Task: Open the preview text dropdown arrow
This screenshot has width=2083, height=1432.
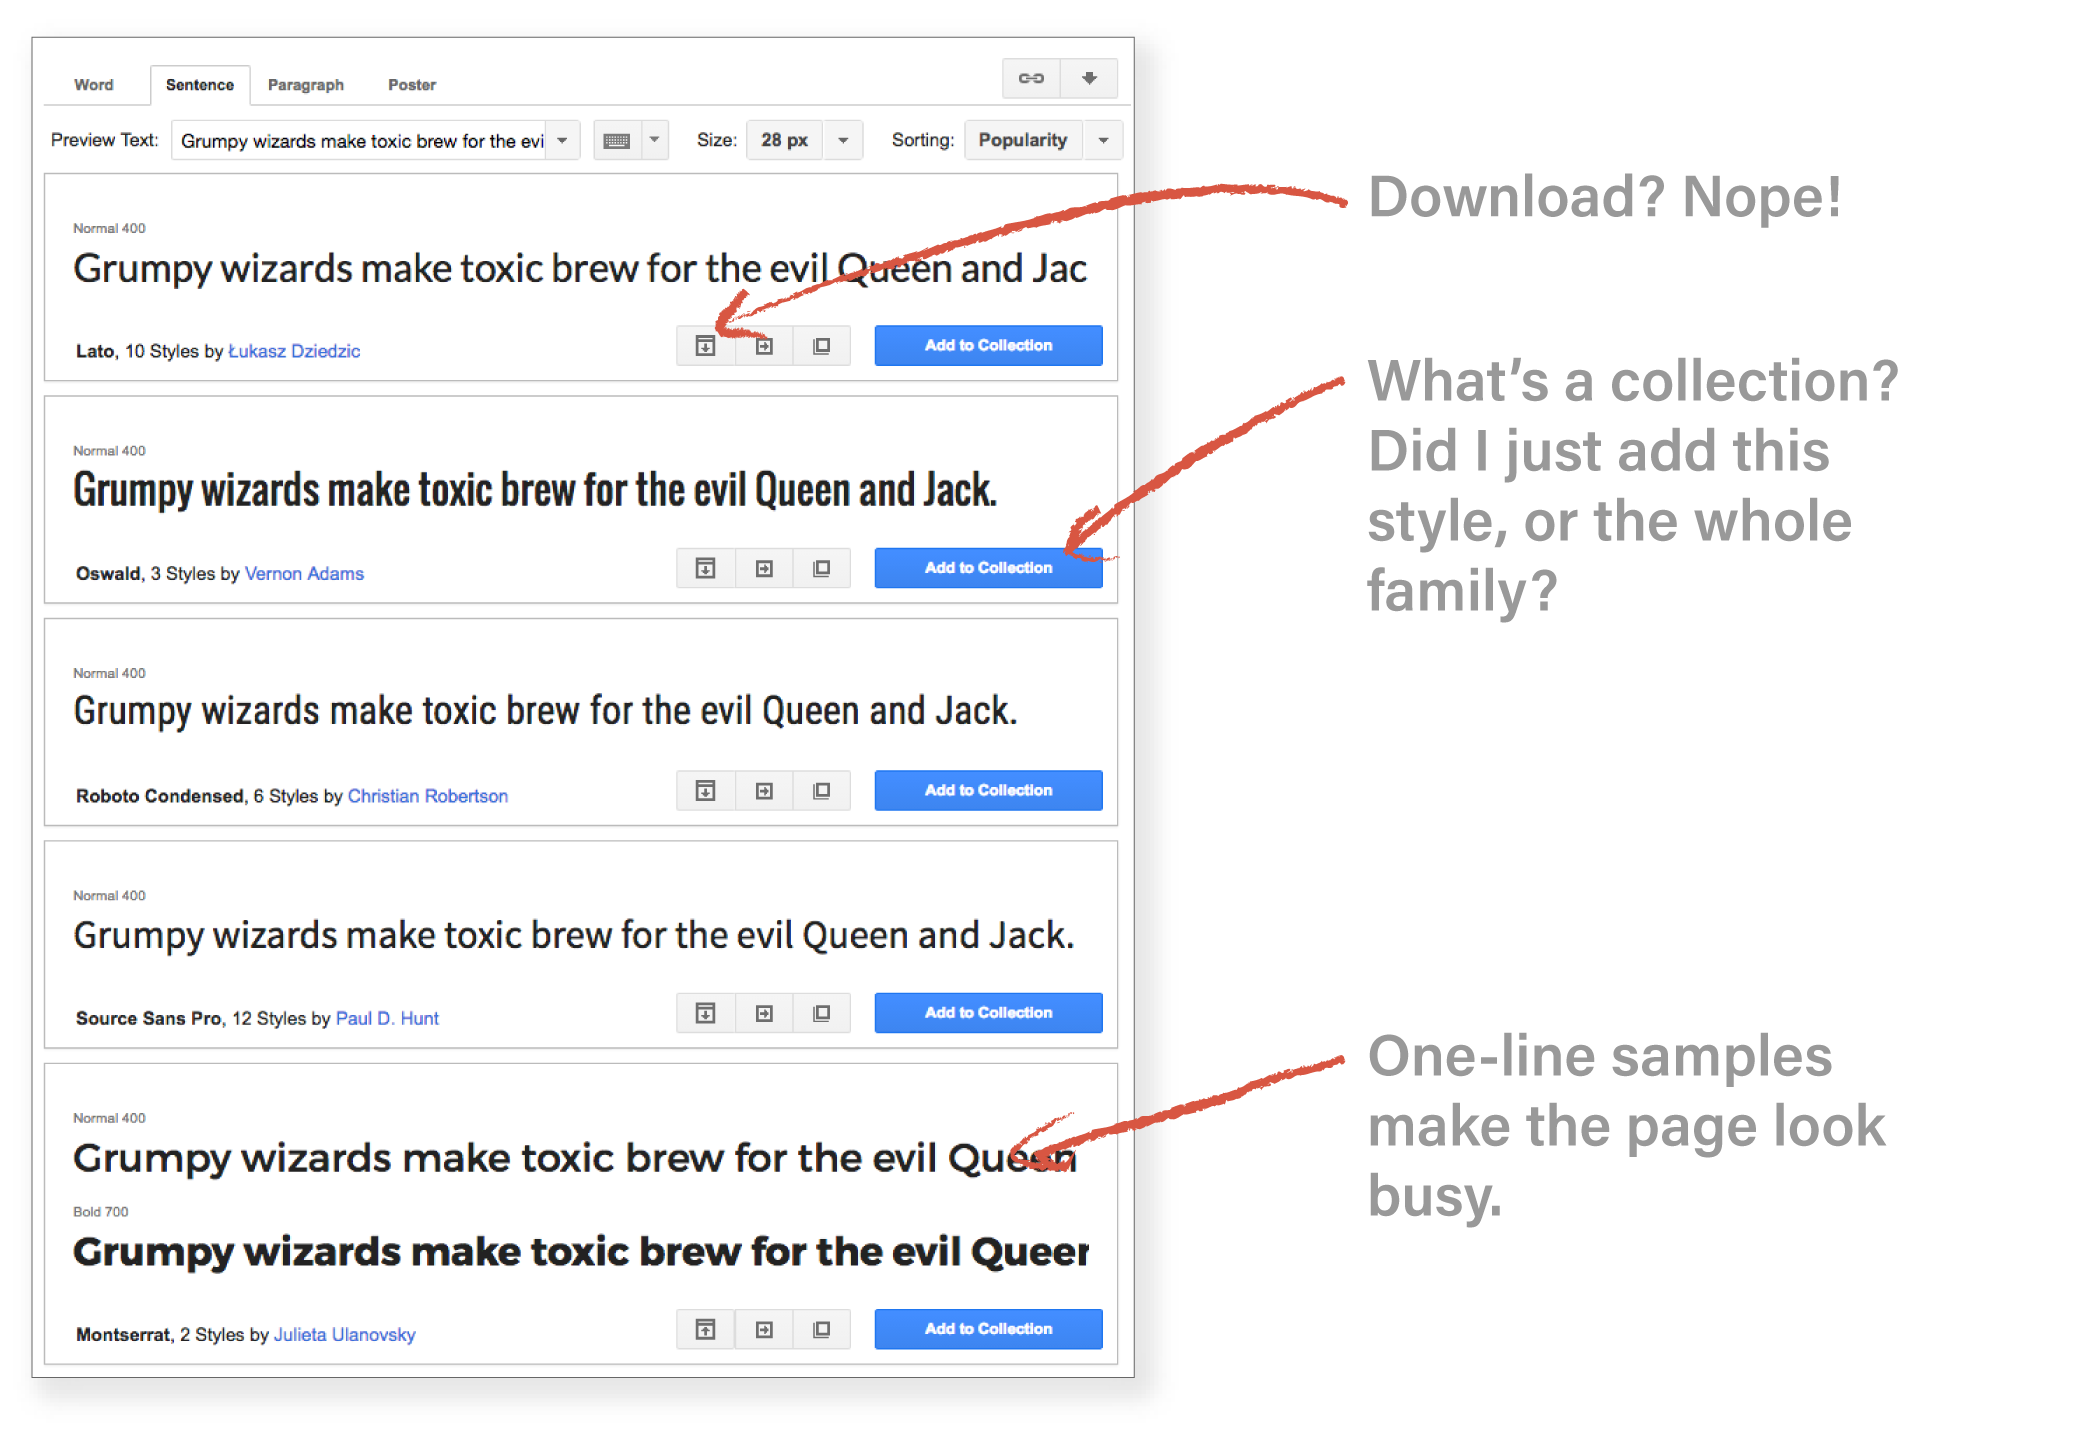Action: coord(563,141)
